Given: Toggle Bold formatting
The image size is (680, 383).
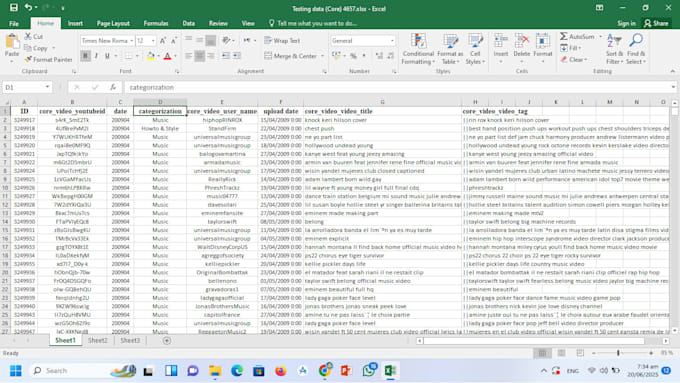Looking at the screenshot, I should click(x=85, y=56).
